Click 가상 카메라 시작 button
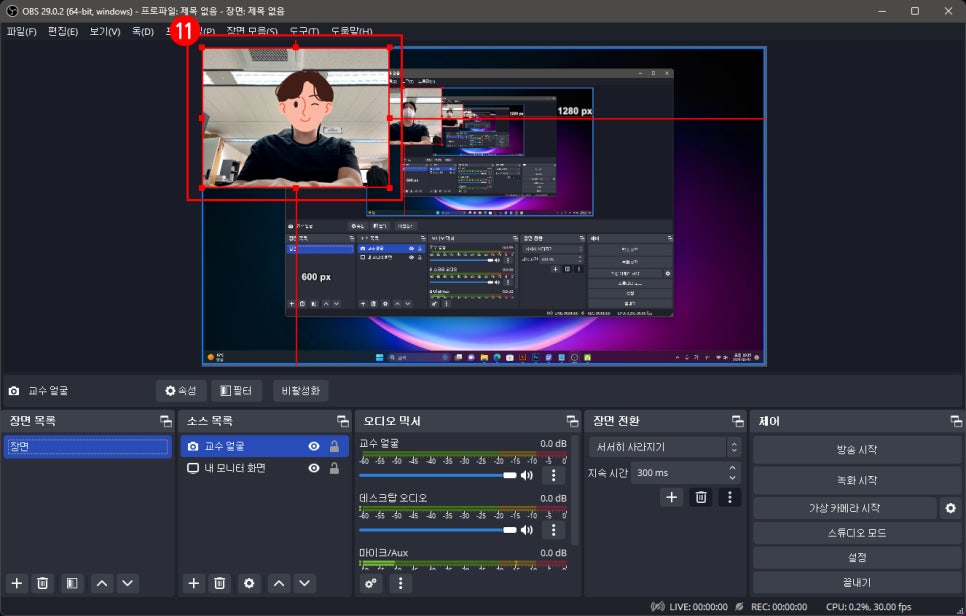Screen dimensions: 966x616 [845, 508]
